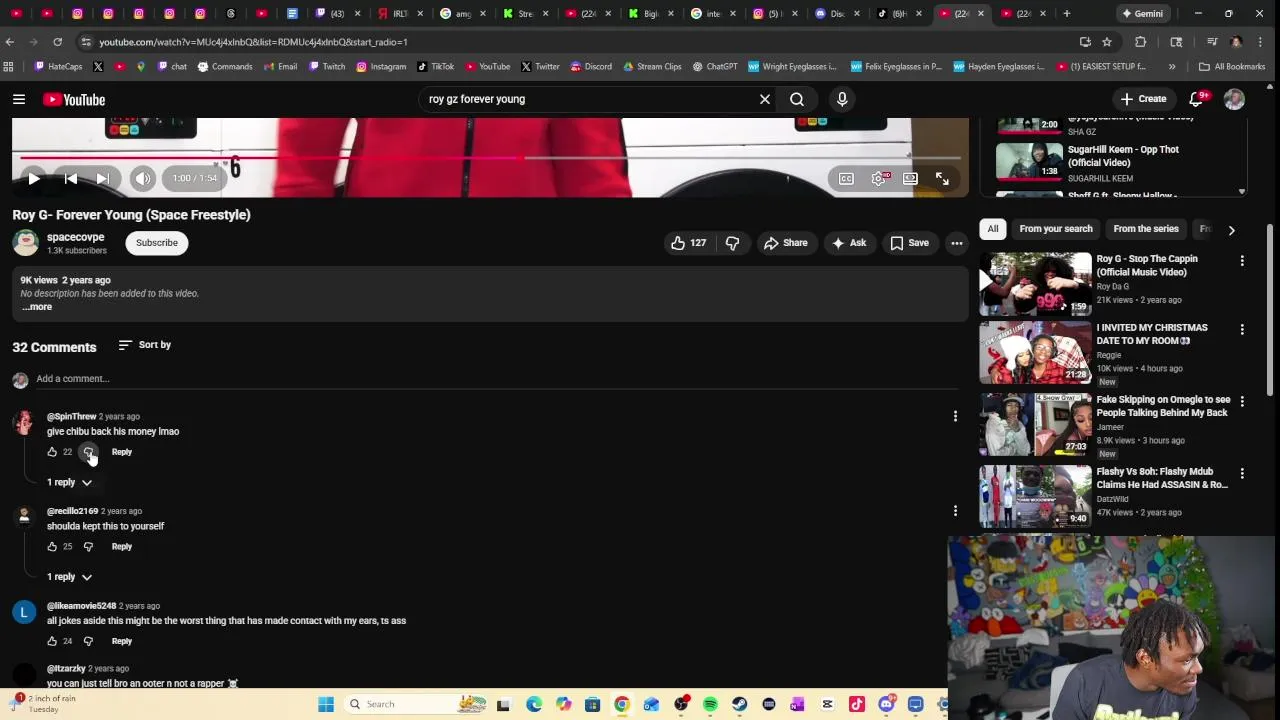Dislike the @SpinThrew comment

coord(88,452)
